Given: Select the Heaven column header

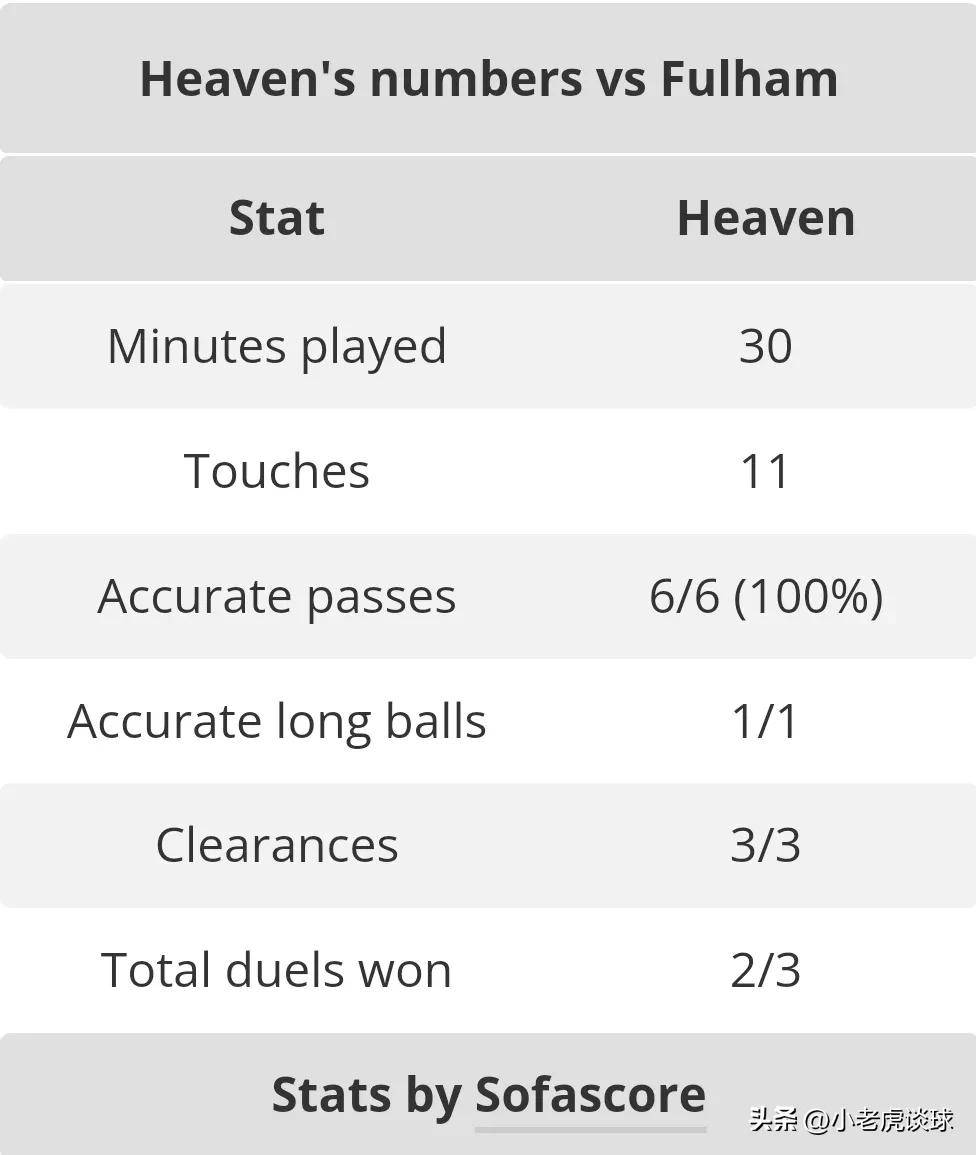Looking at the screenshot, I should pos(766,218).
